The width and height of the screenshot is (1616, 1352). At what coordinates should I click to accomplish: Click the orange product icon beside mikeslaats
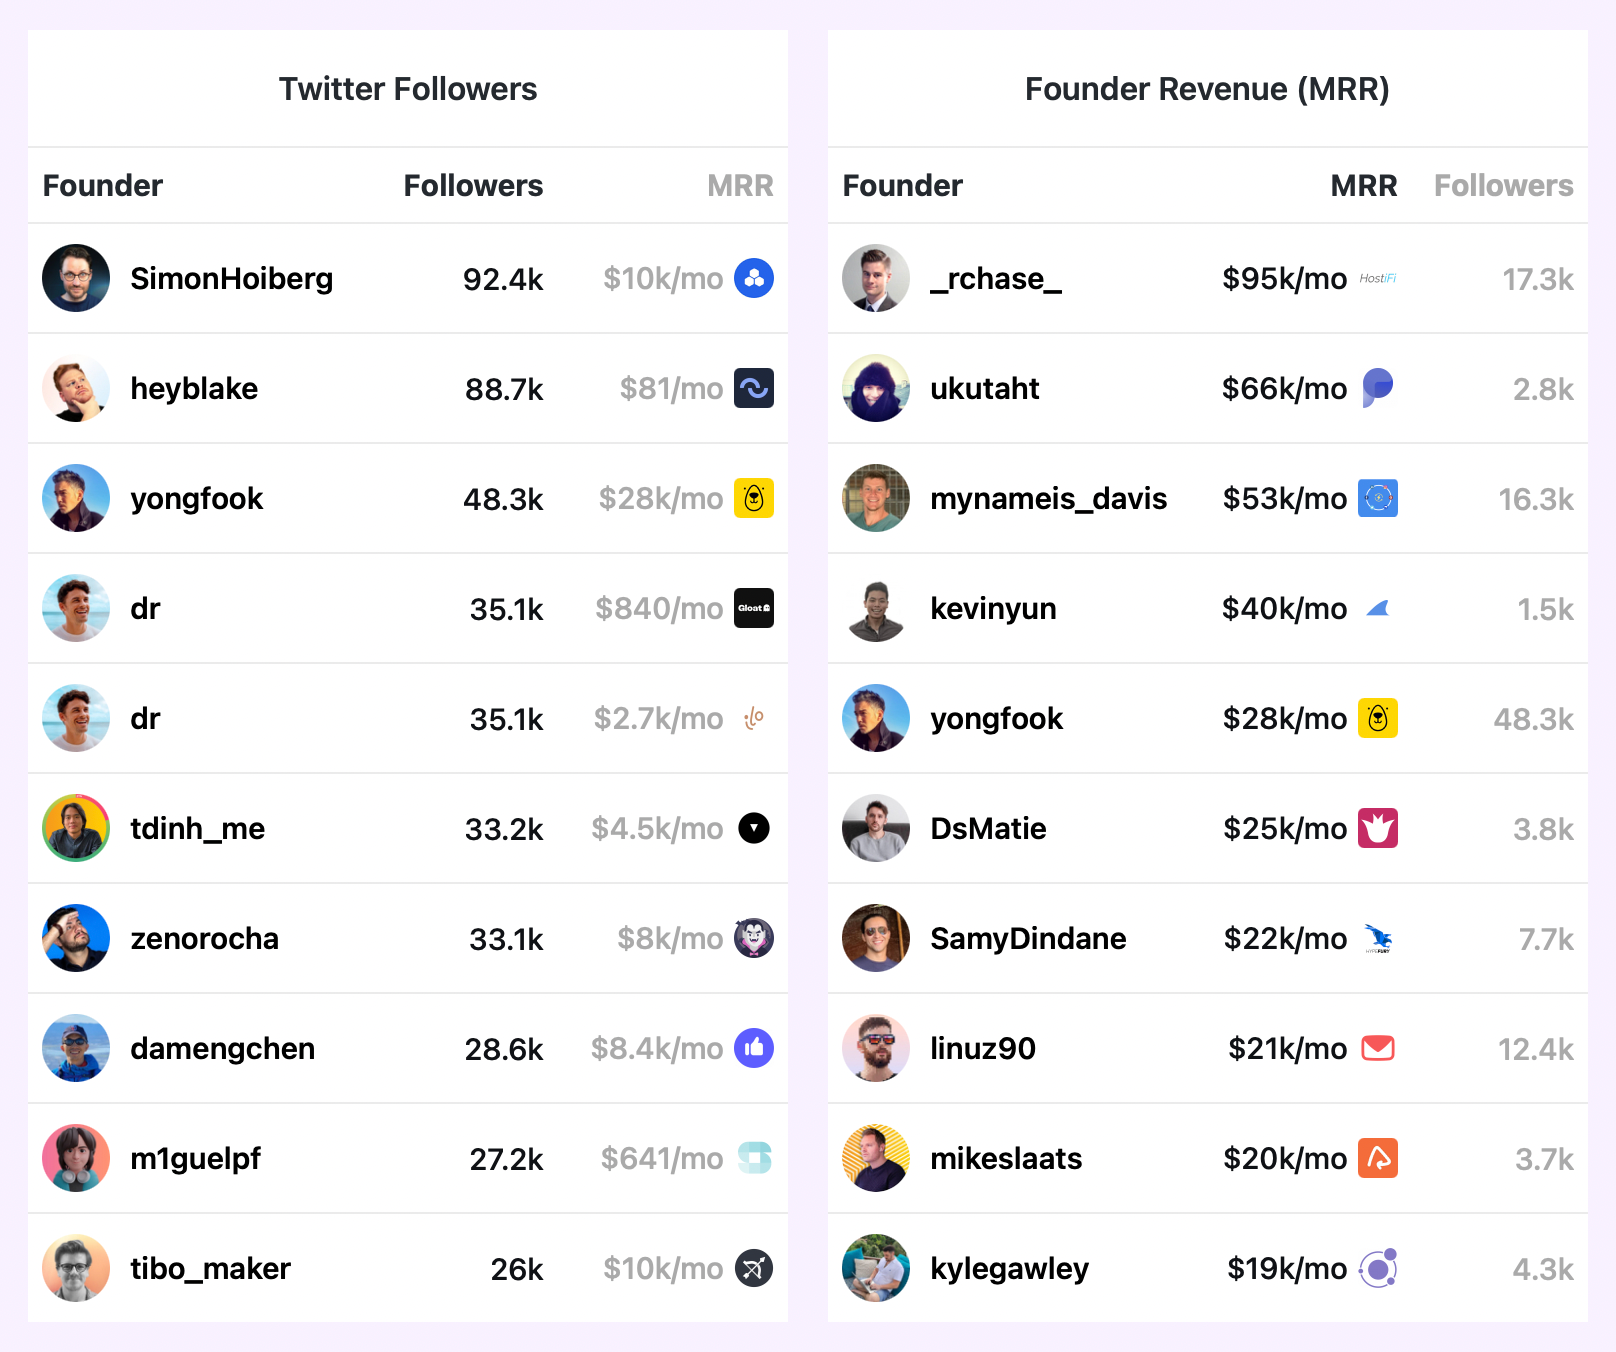[x=1378, y=1158]
